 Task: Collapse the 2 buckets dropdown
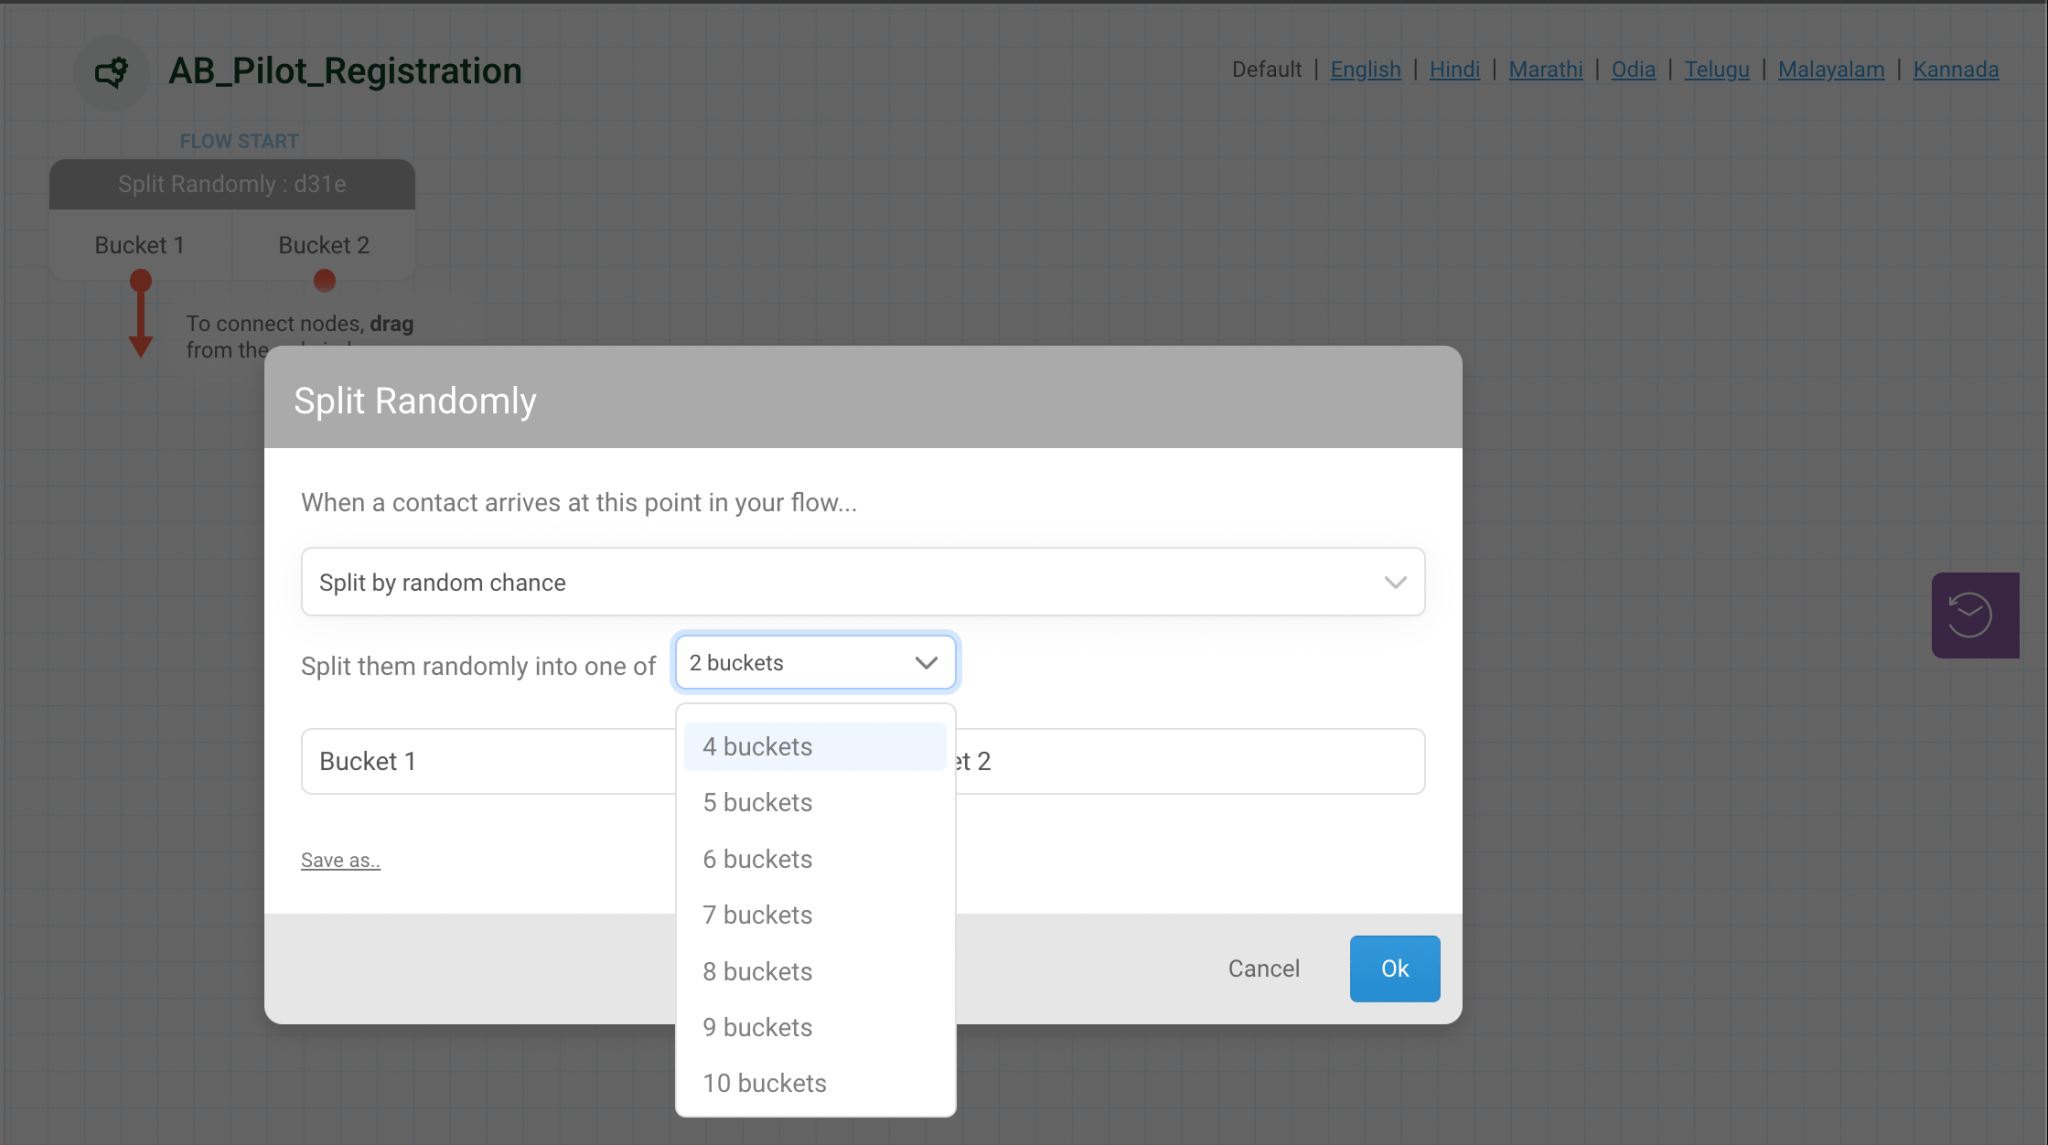[x=815, y=663]
